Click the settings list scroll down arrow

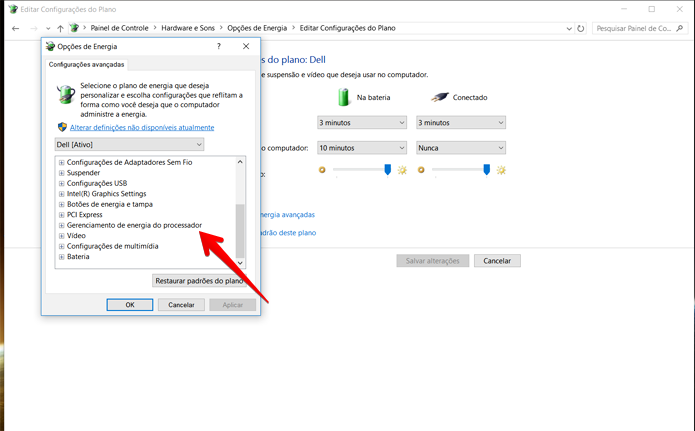pyautogui.click(x=240, y=263)
